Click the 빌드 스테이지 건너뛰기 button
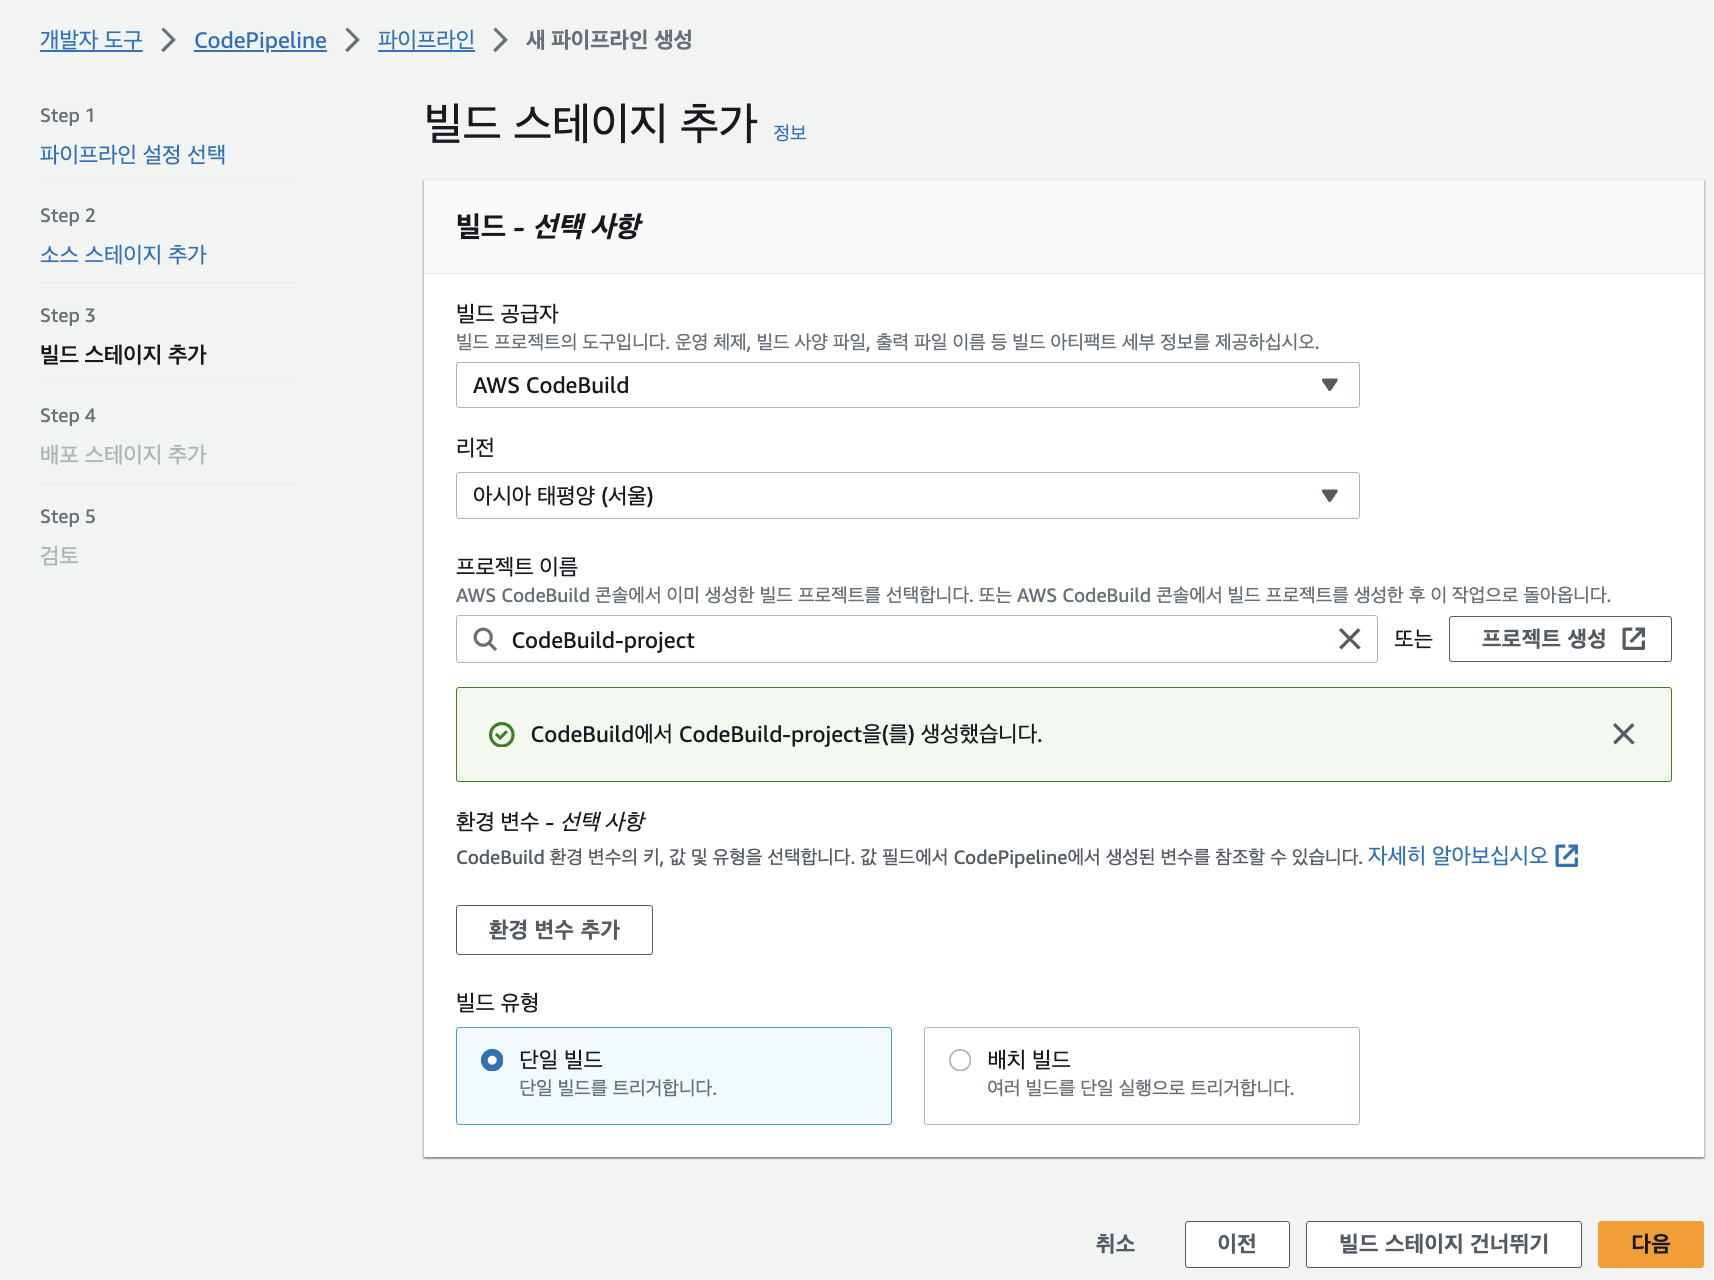The width and height of the screenshot is (1714, 1280). (1442, 1244)
